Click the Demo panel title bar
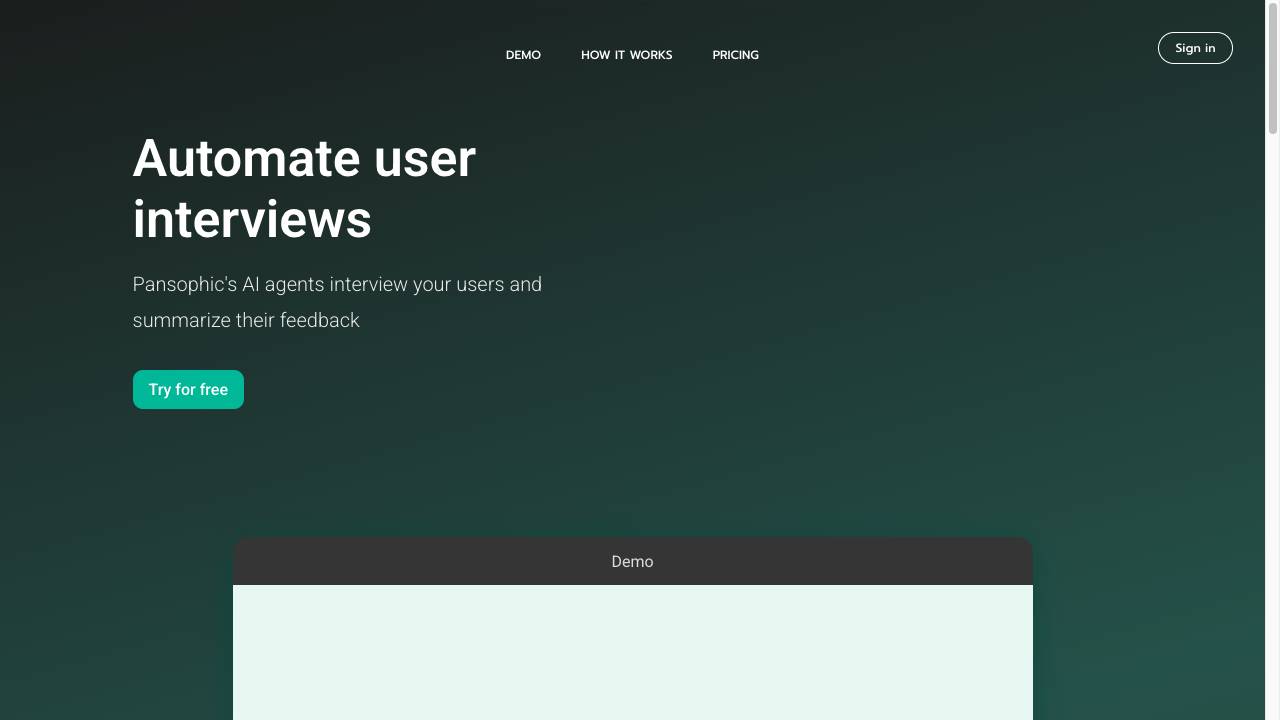 [x=633, y=561]
